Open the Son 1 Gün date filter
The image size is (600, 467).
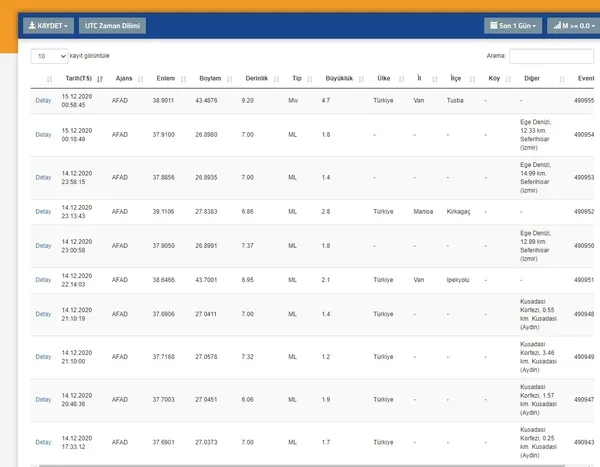513,26
